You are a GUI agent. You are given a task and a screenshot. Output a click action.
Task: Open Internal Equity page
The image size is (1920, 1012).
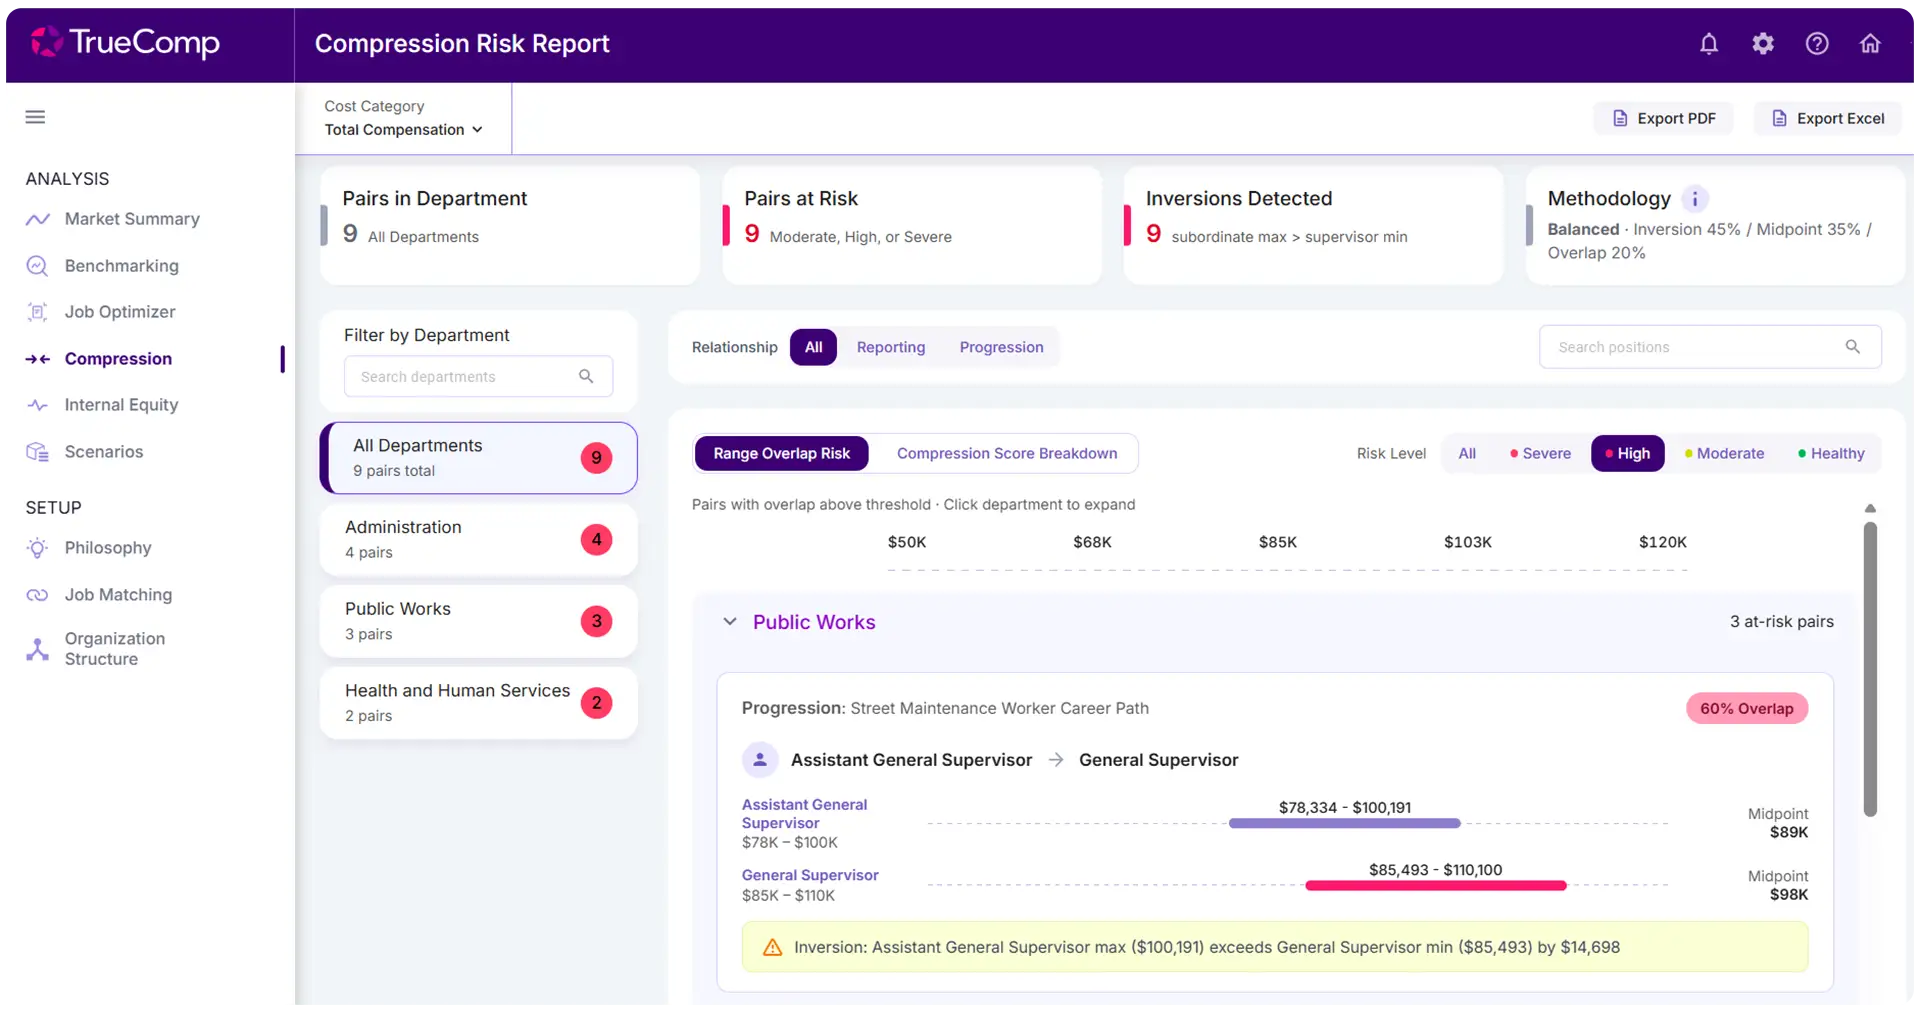pyautogui.click(x=121, y=405)
